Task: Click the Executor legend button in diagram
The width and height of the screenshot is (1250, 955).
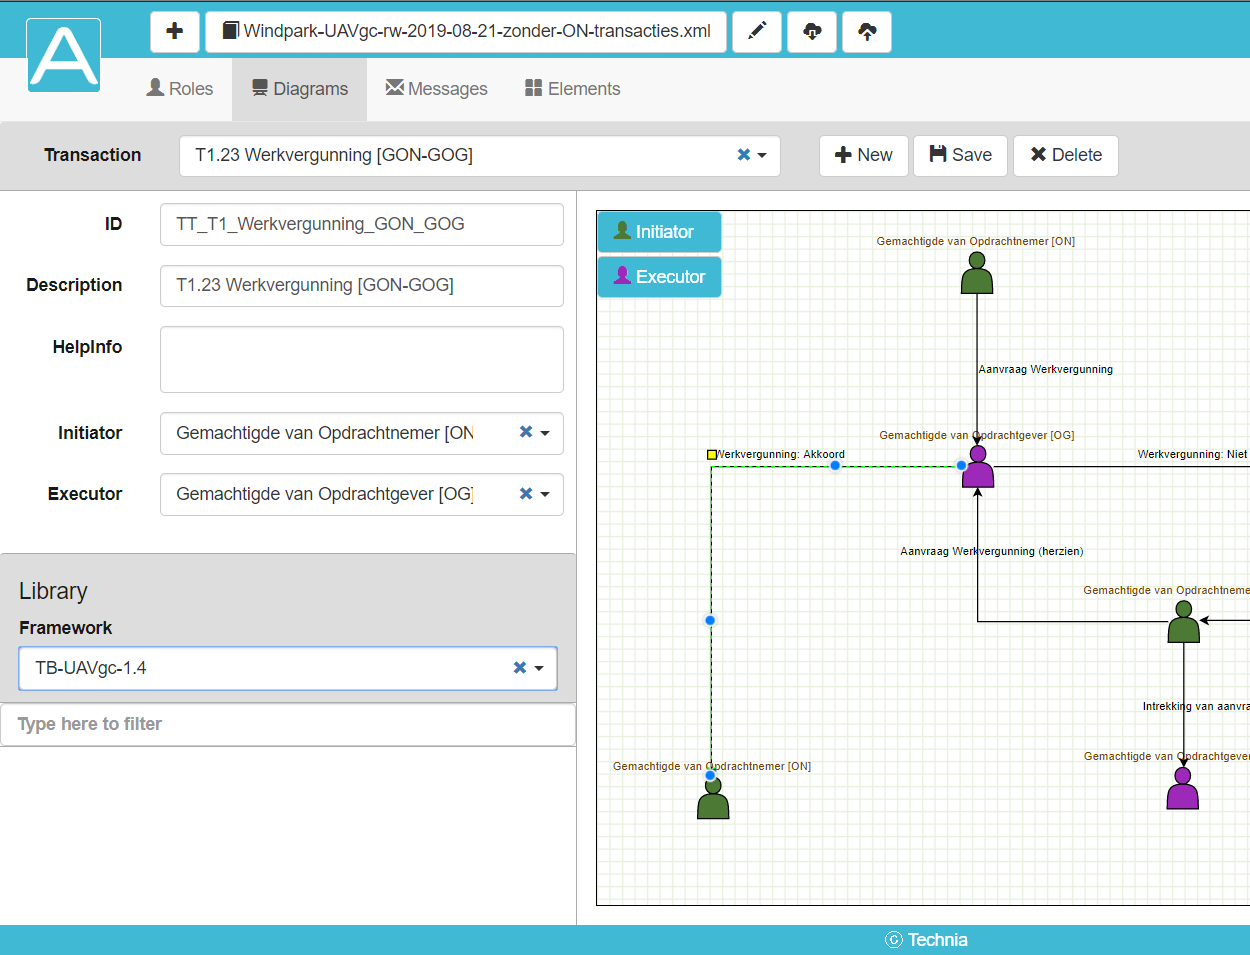Action: coord(659,277)
